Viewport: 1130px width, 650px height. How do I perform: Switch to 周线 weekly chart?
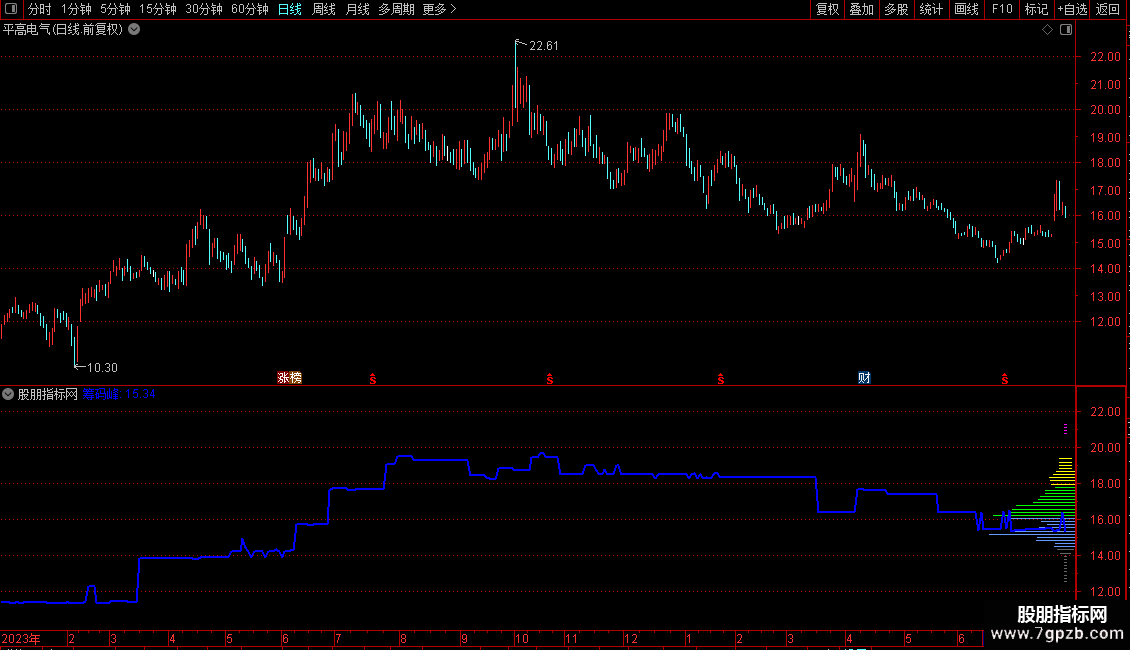pyautogui.click(x=324, y=9)
